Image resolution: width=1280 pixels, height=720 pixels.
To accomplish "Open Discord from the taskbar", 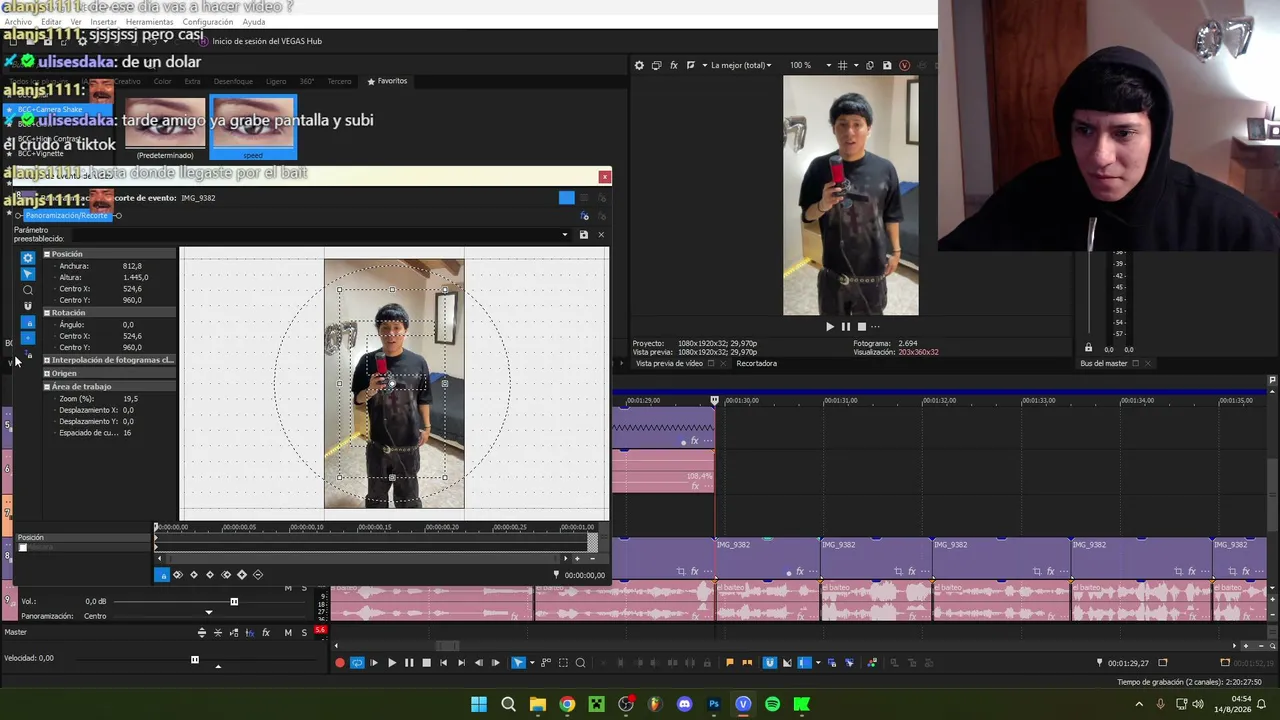I will pyautogui.click(x=684, y=704).
